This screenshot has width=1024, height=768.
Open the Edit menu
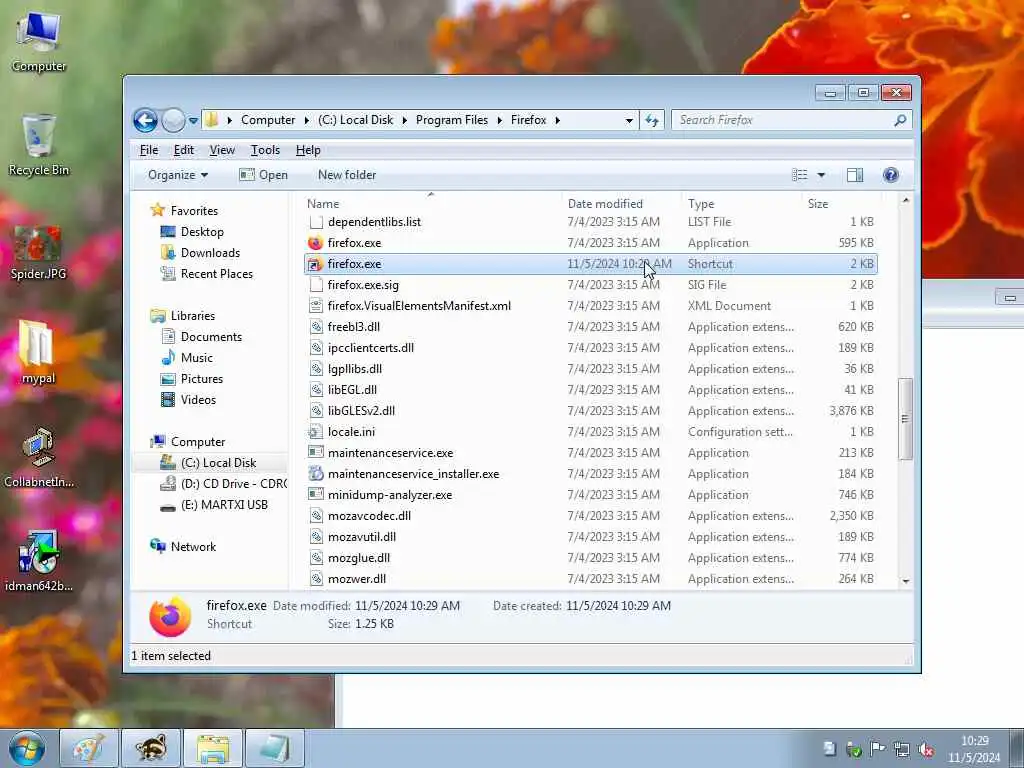(184, 150)
